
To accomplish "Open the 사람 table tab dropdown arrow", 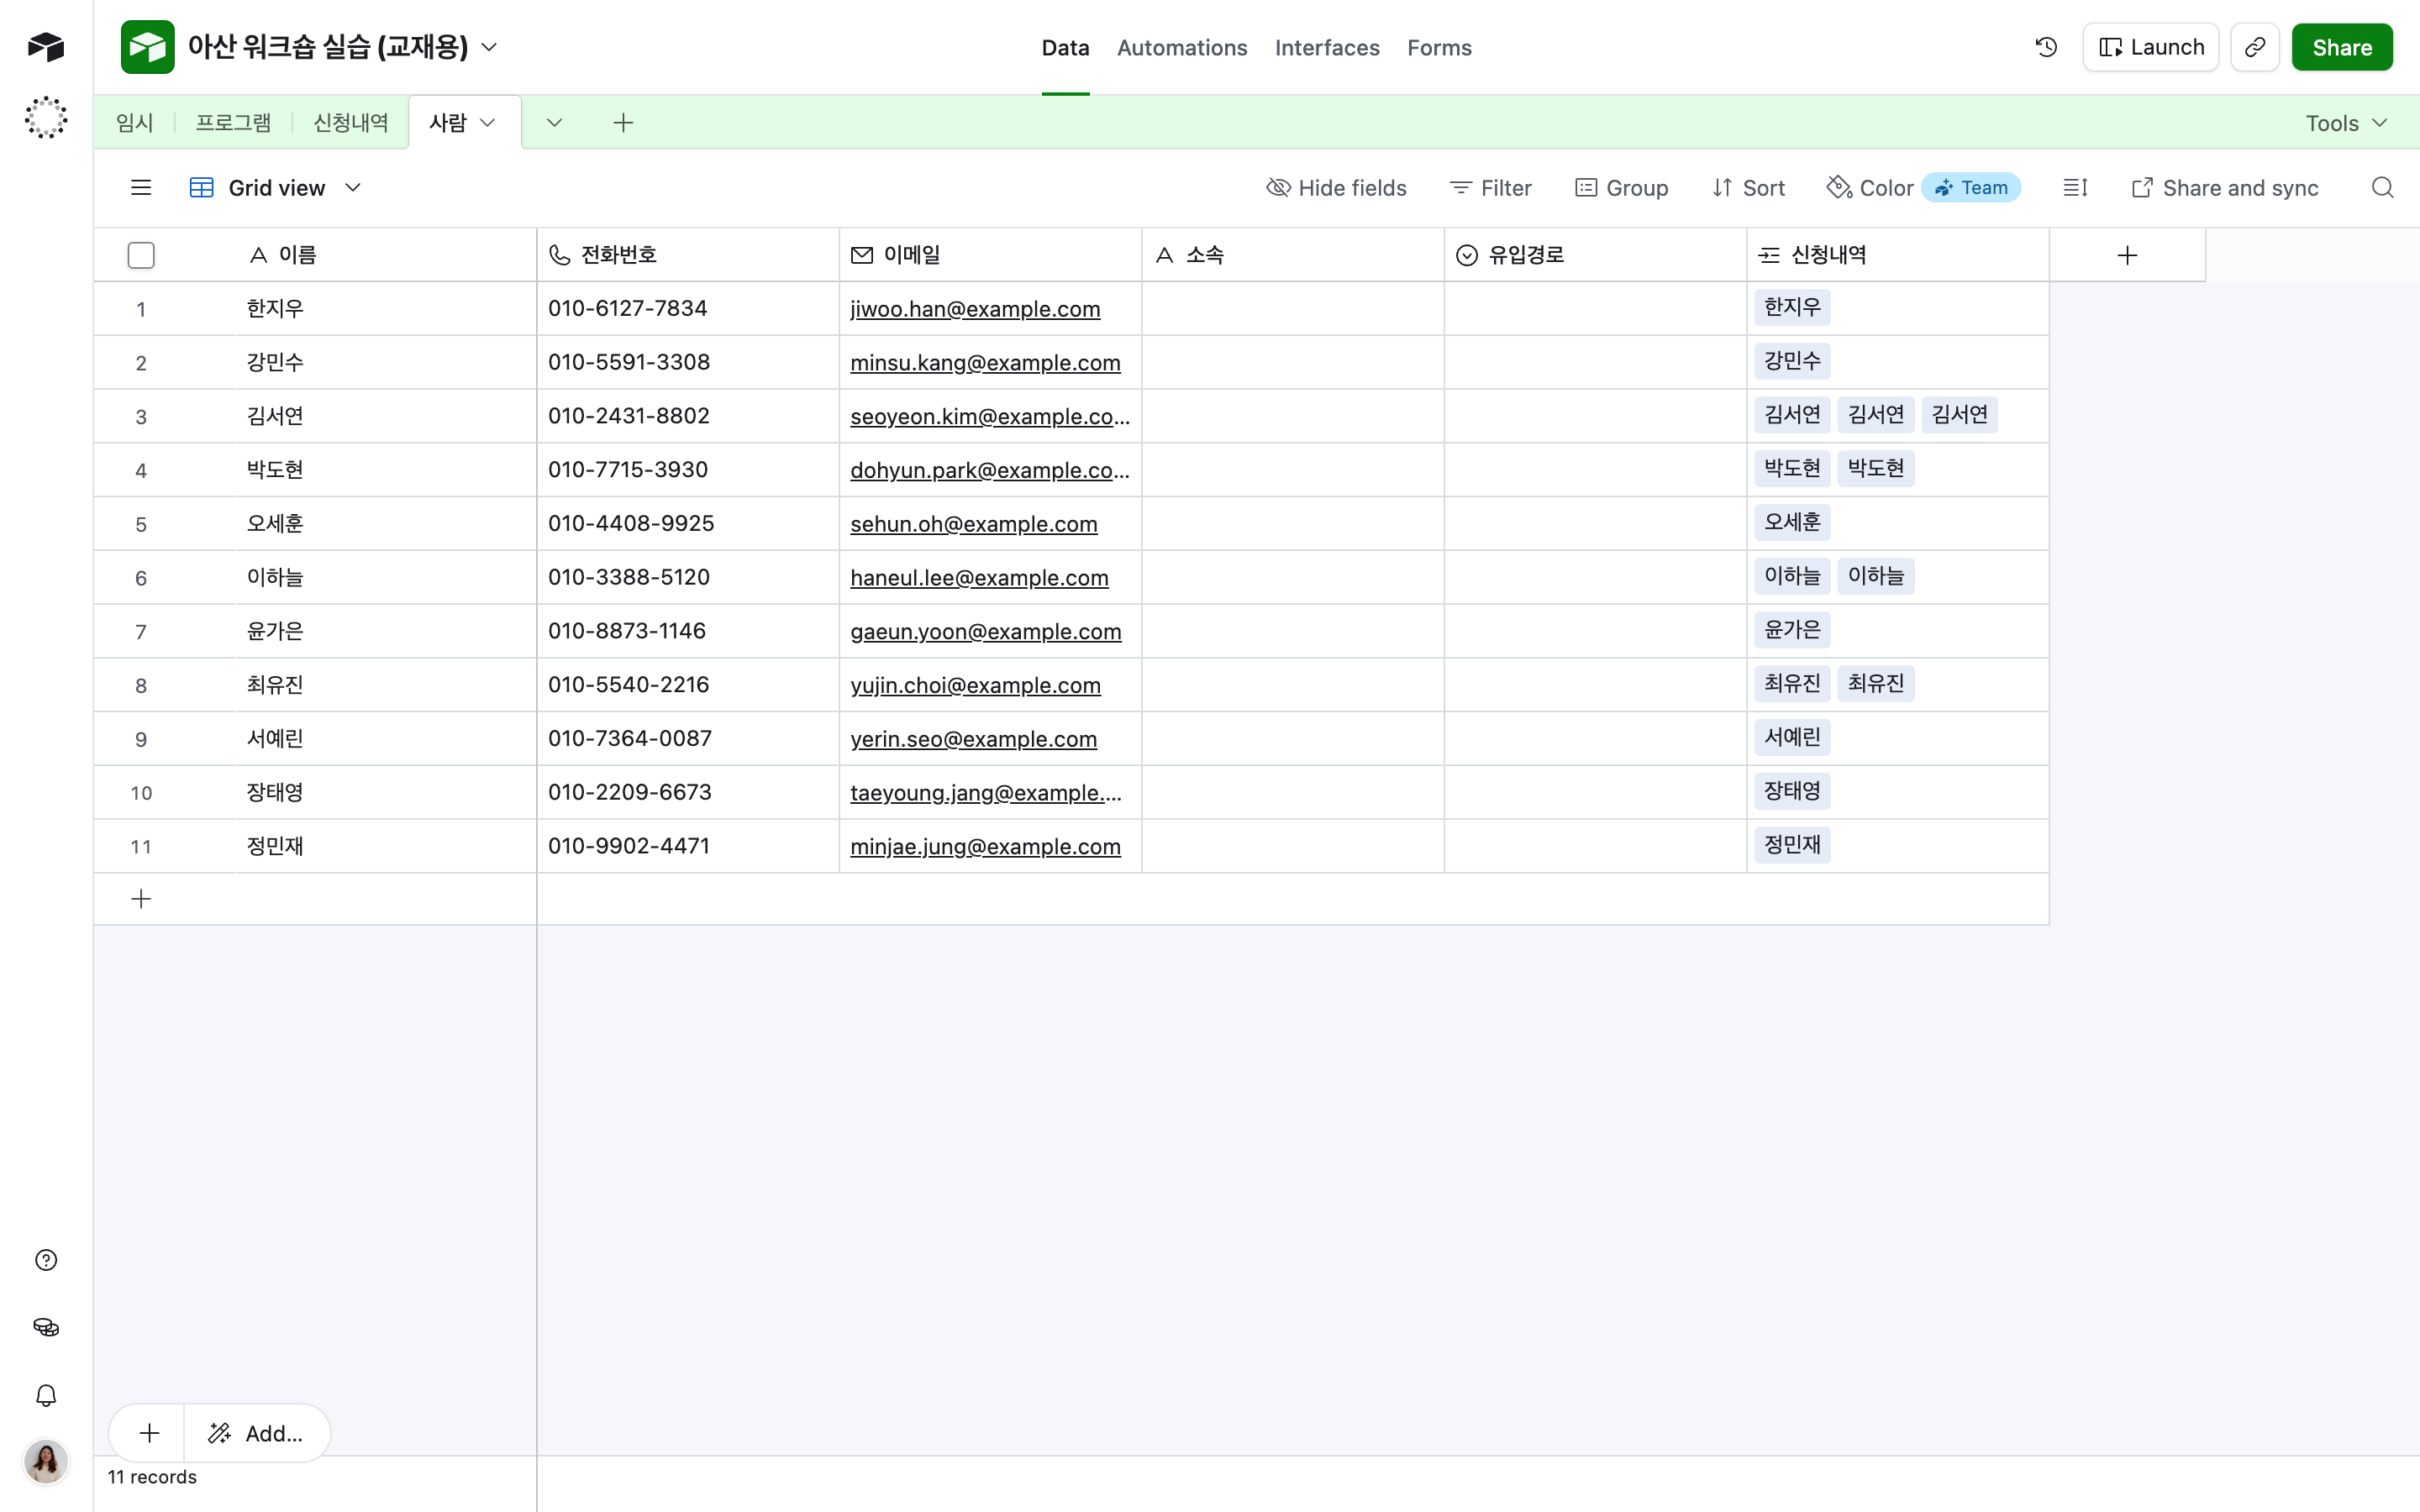I will tap(488, 123).
